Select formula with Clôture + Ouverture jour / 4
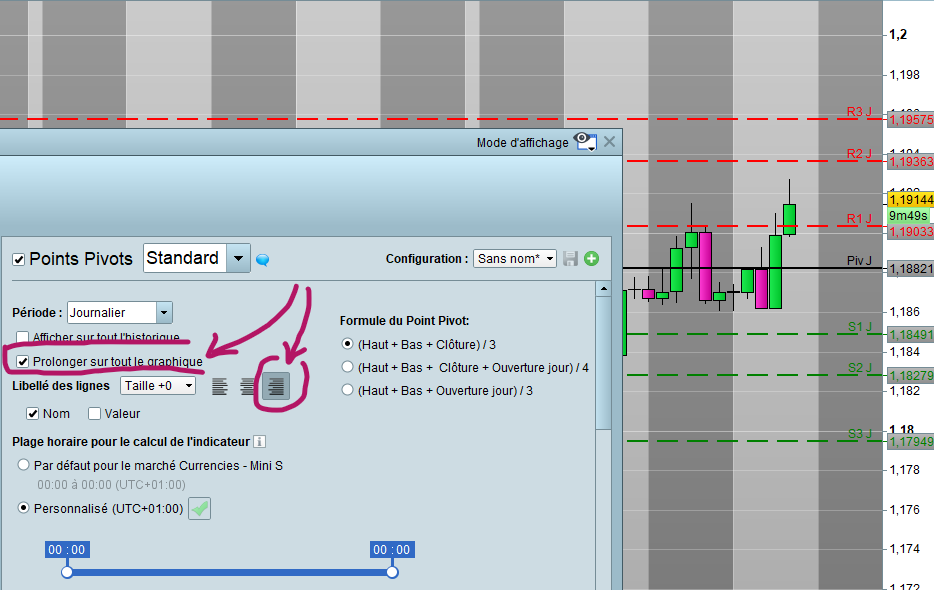This screenshot has width=934, height=590. [347, 367]
